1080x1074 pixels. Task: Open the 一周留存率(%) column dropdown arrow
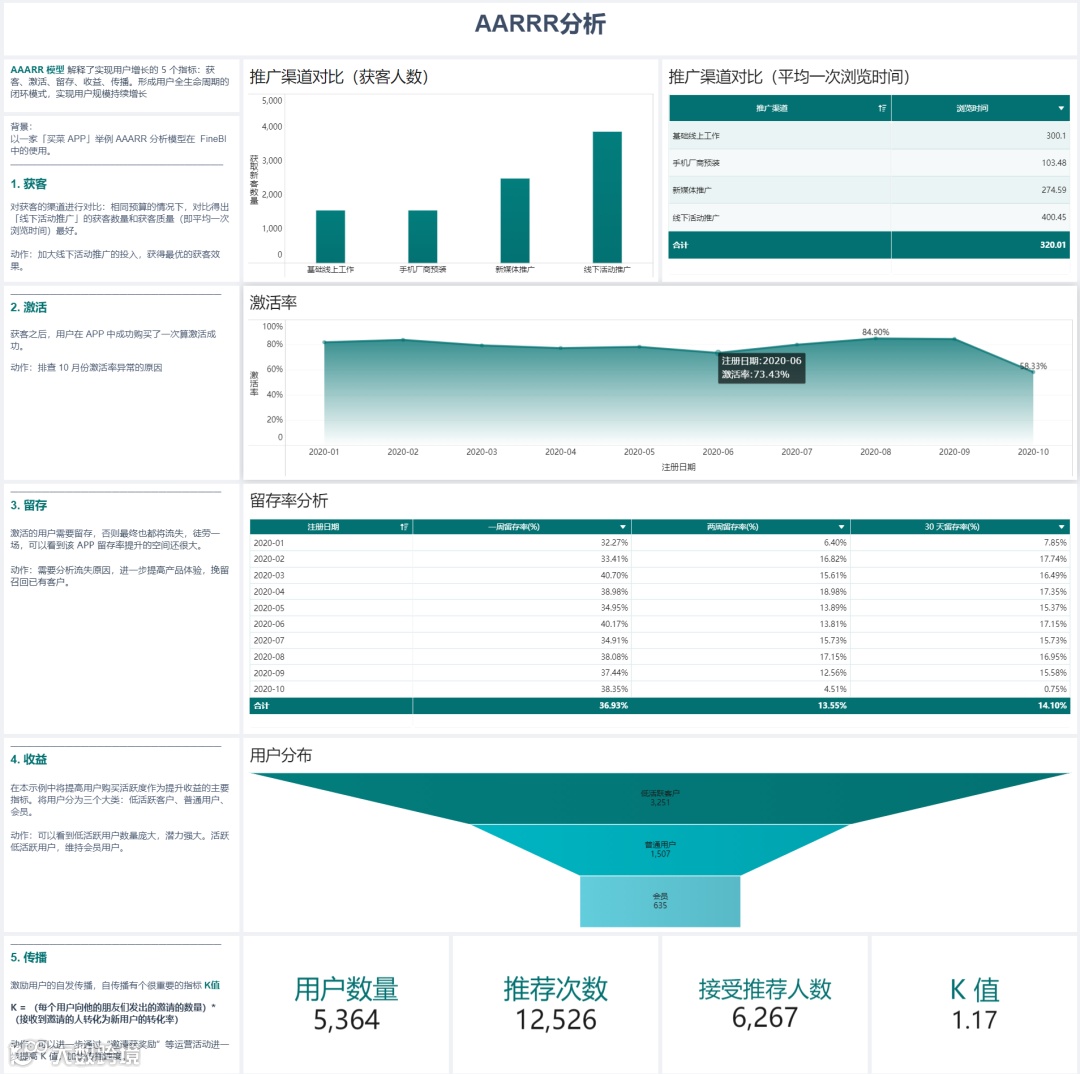(x=623, y=527)
